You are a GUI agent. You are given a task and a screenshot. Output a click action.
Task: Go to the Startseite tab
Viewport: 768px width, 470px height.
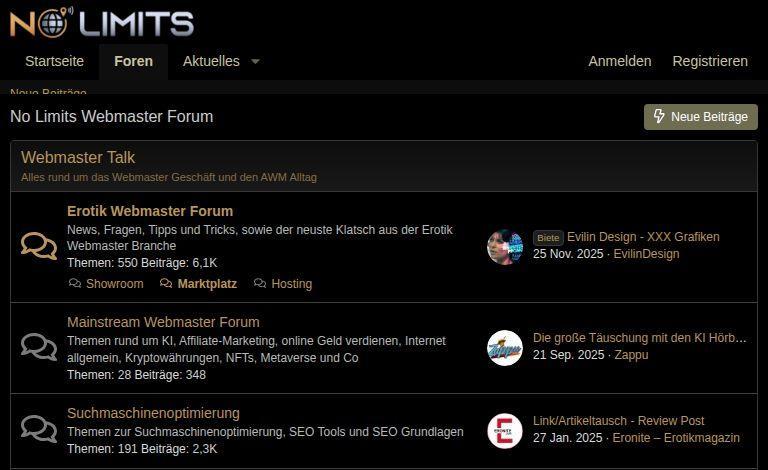click(55, 61)
